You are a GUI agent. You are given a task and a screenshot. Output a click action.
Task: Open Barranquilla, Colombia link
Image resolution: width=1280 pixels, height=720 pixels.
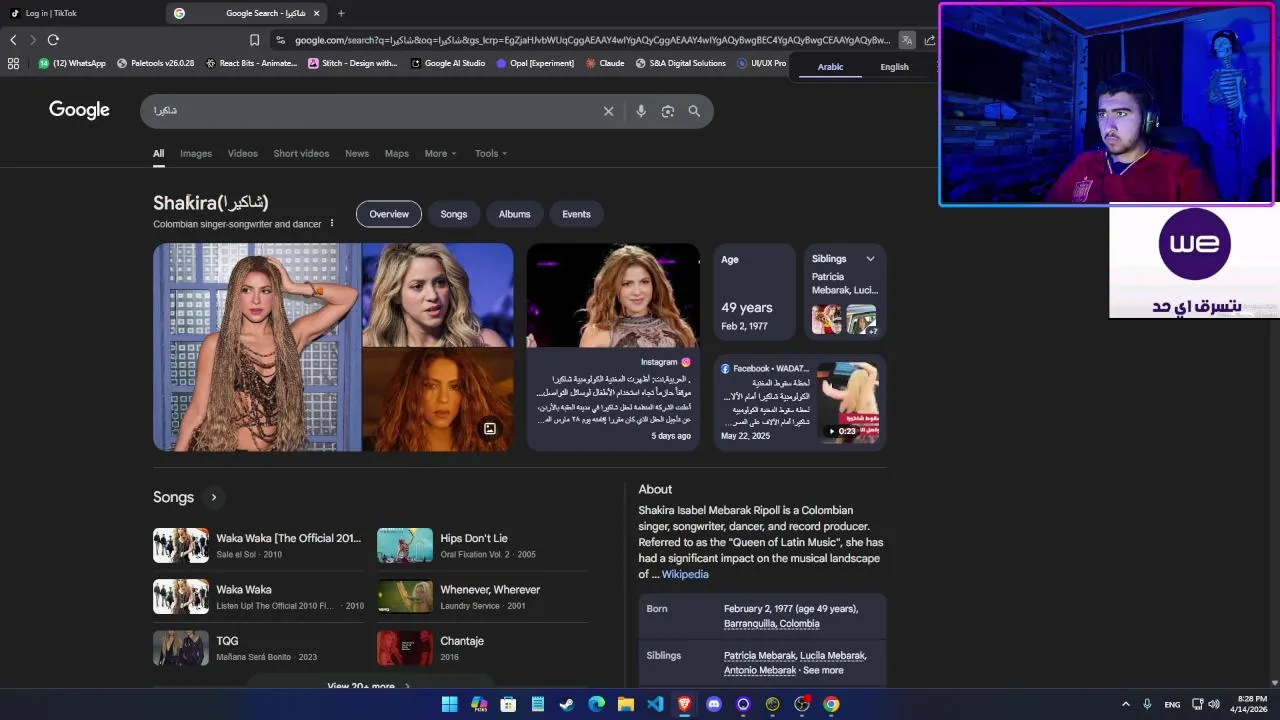(x=772, y=623)
